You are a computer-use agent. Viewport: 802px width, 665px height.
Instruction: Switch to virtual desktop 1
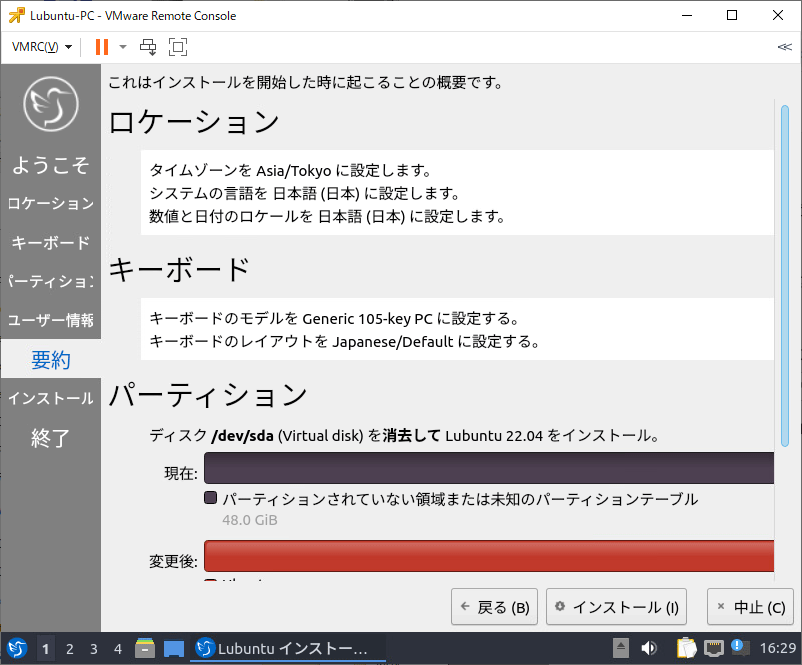[x=46, y=649]
